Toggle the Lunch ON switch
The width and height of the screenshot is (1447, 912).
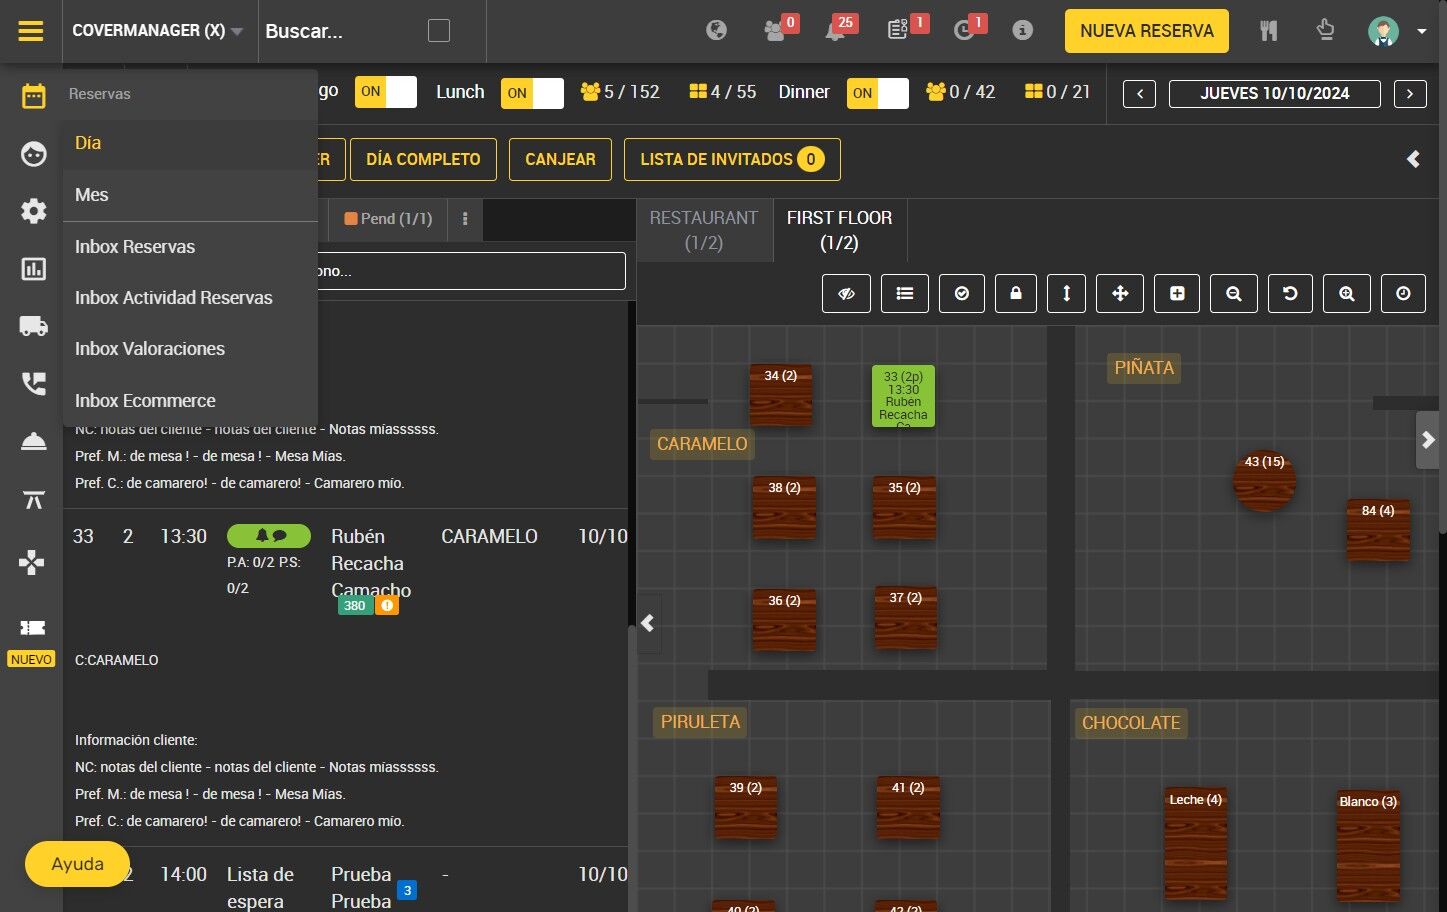532,93
